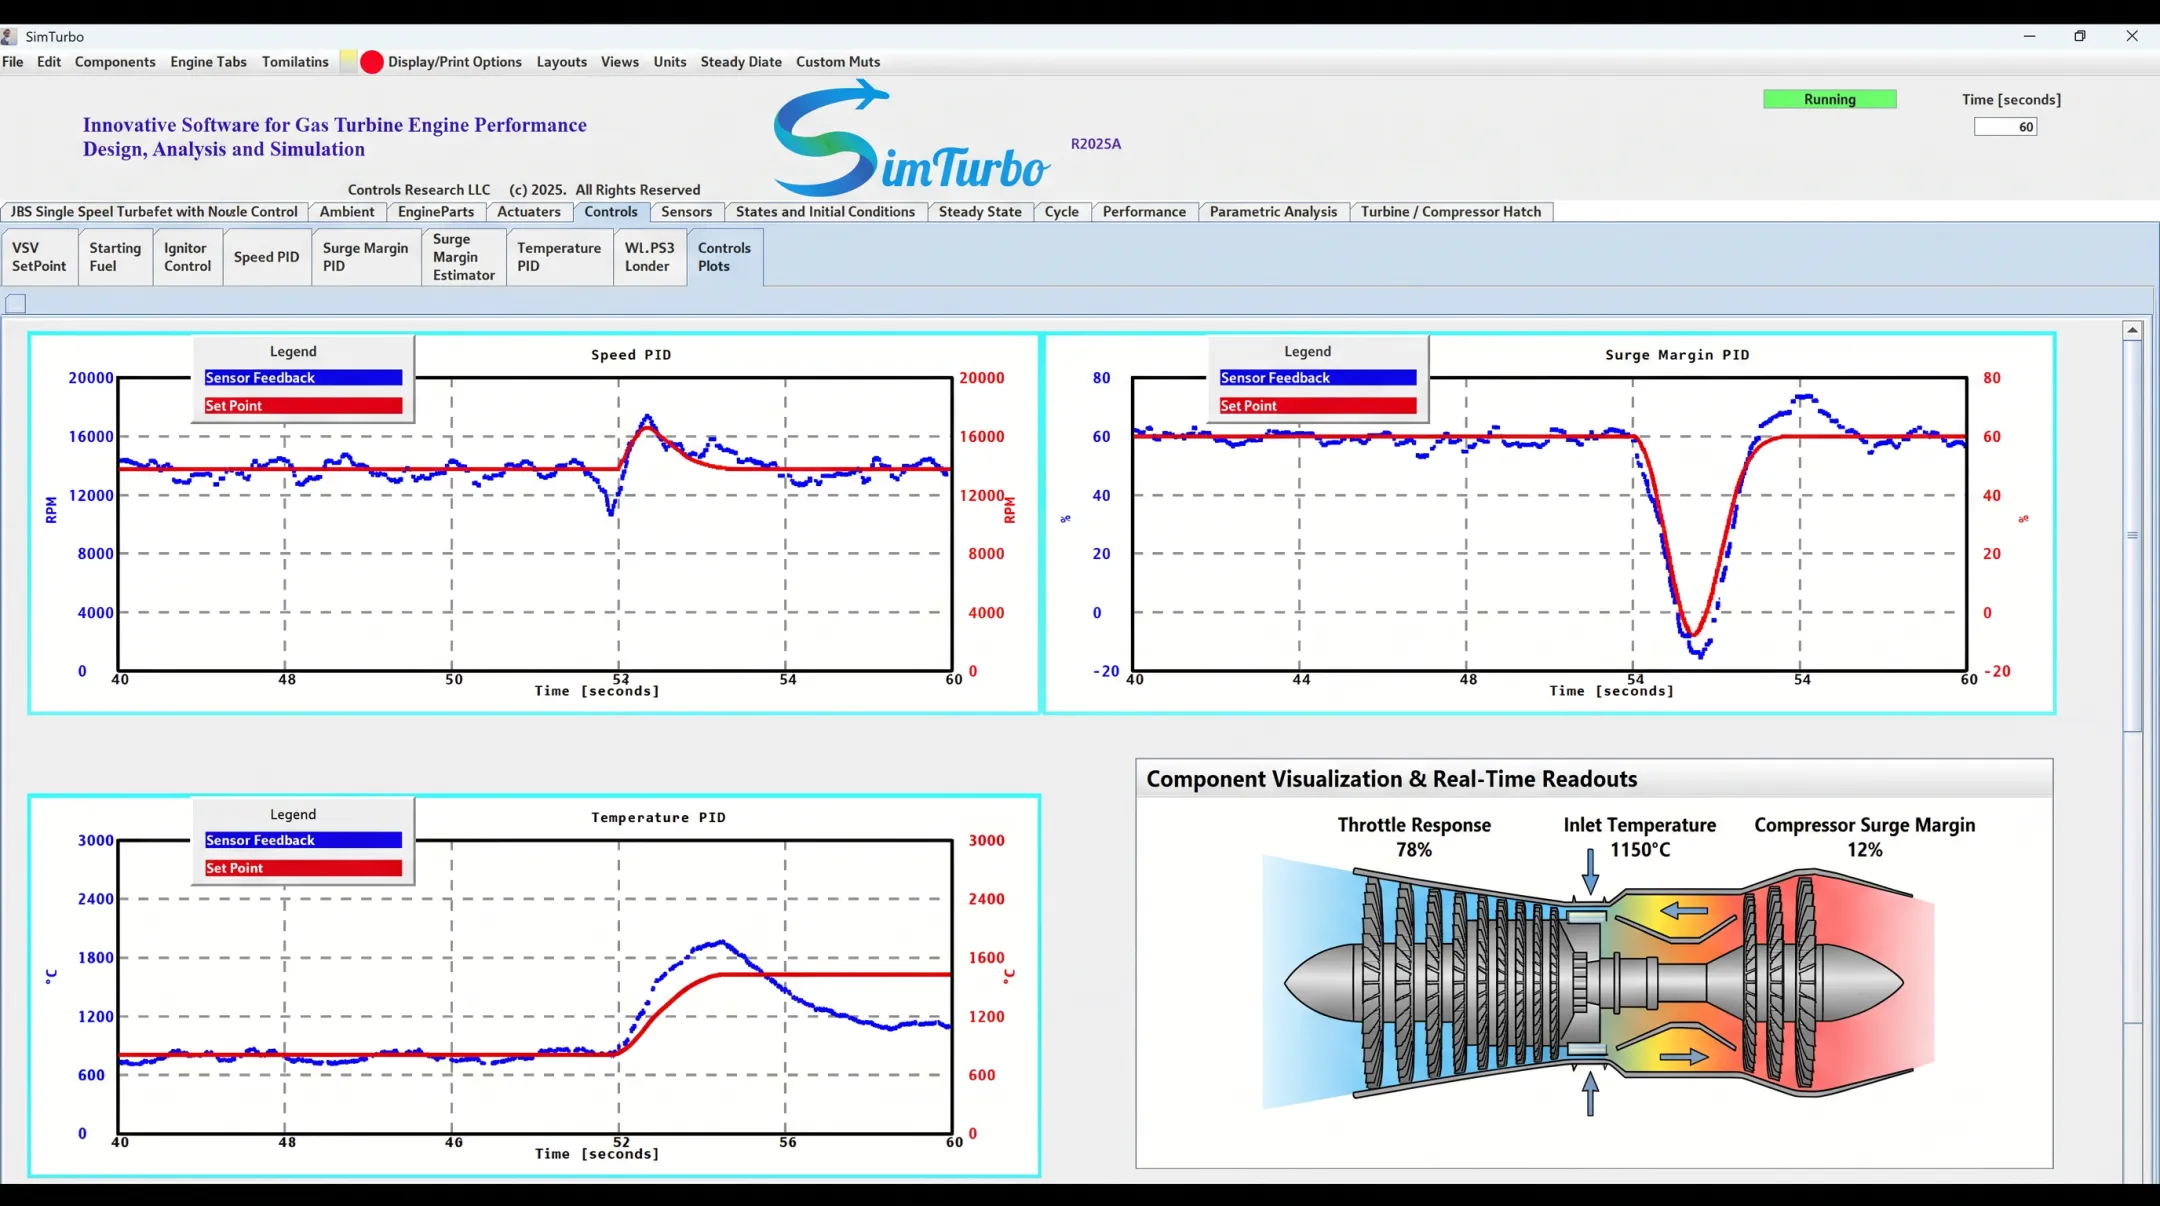The height and width of the screenshot is (1206, 2160).
Task: Open the Layouts menu
Action: 562,62
